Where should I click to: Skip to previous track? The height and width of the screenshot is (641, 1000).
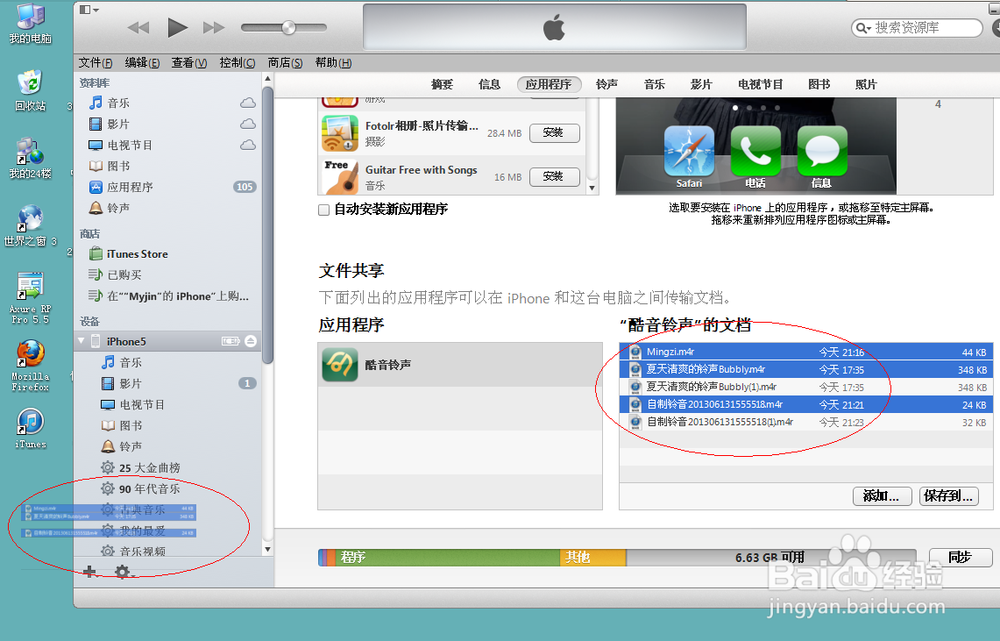138,27
